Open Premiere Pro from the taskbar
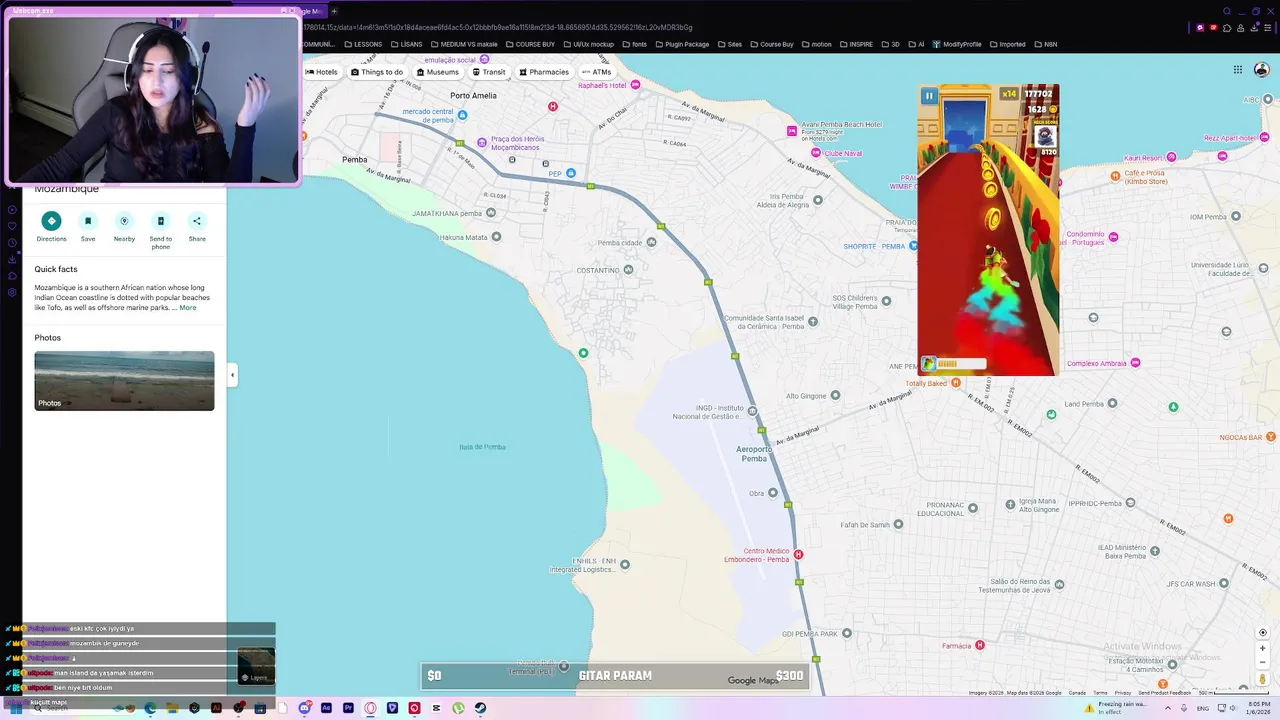This screenshot has height=720, width=1280. (x=348, y=708)
